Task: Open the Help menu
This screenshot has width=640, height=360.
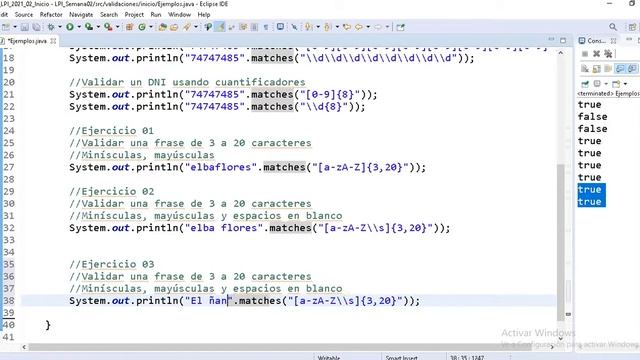Action: [x=204, y=14]
